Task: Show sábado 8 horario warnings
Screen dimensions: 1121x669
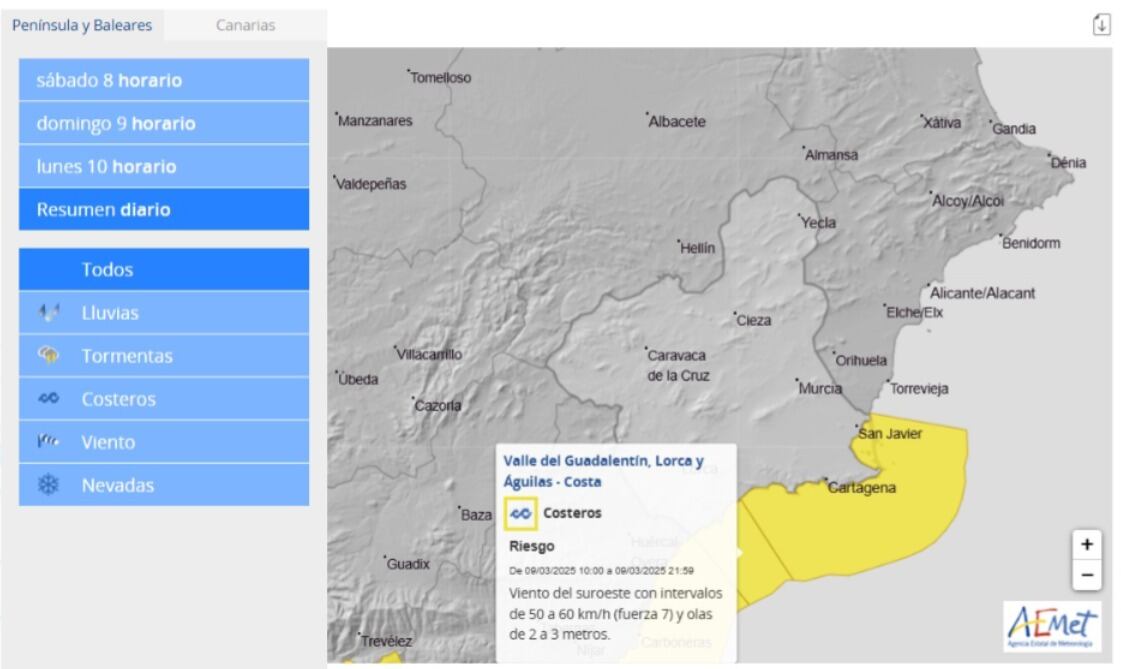Action: coord(164,81)
